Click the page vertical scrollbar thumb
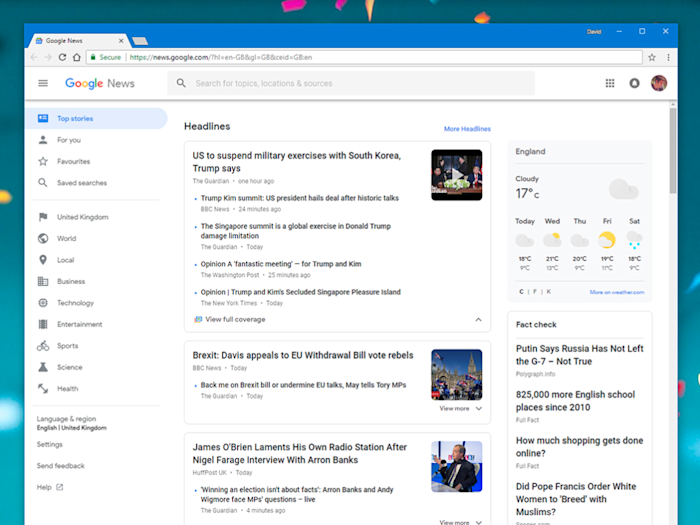 [x=673, y=150]
